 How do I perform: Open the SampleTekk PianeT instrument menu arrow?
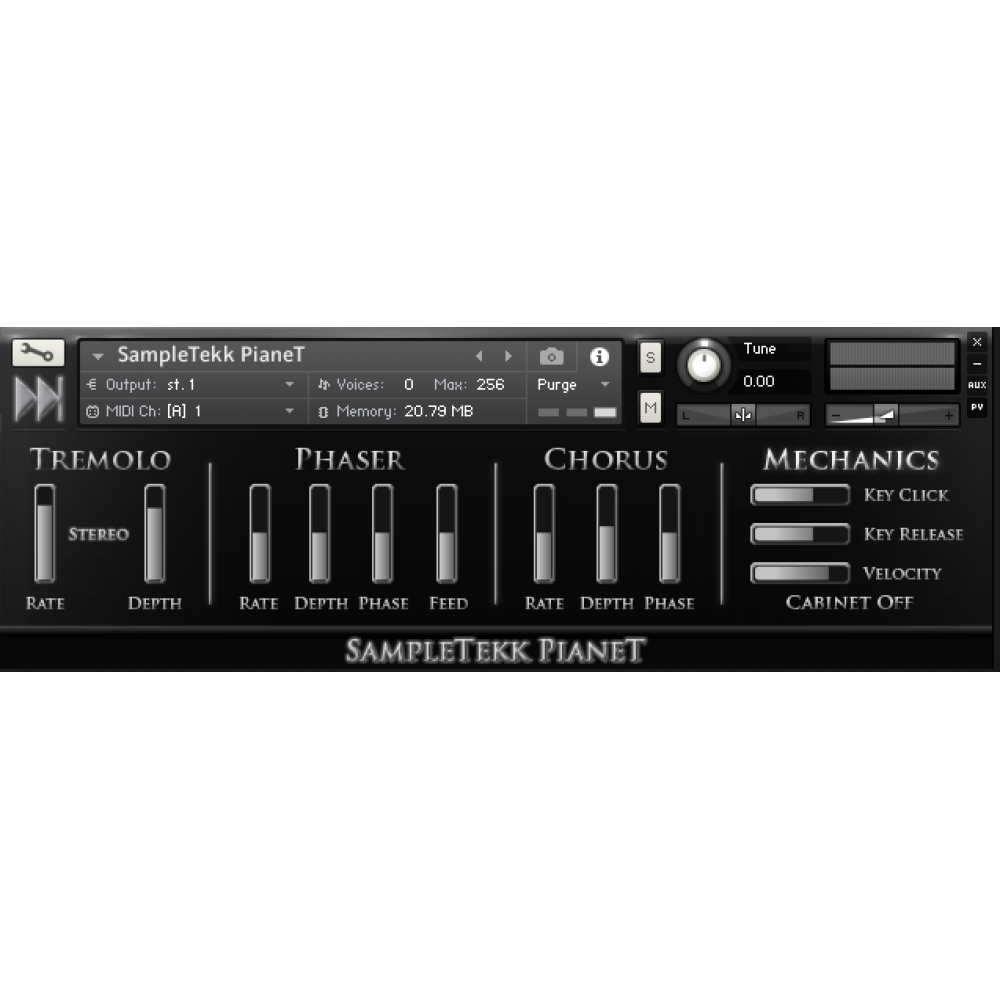(x=98, y=356)
